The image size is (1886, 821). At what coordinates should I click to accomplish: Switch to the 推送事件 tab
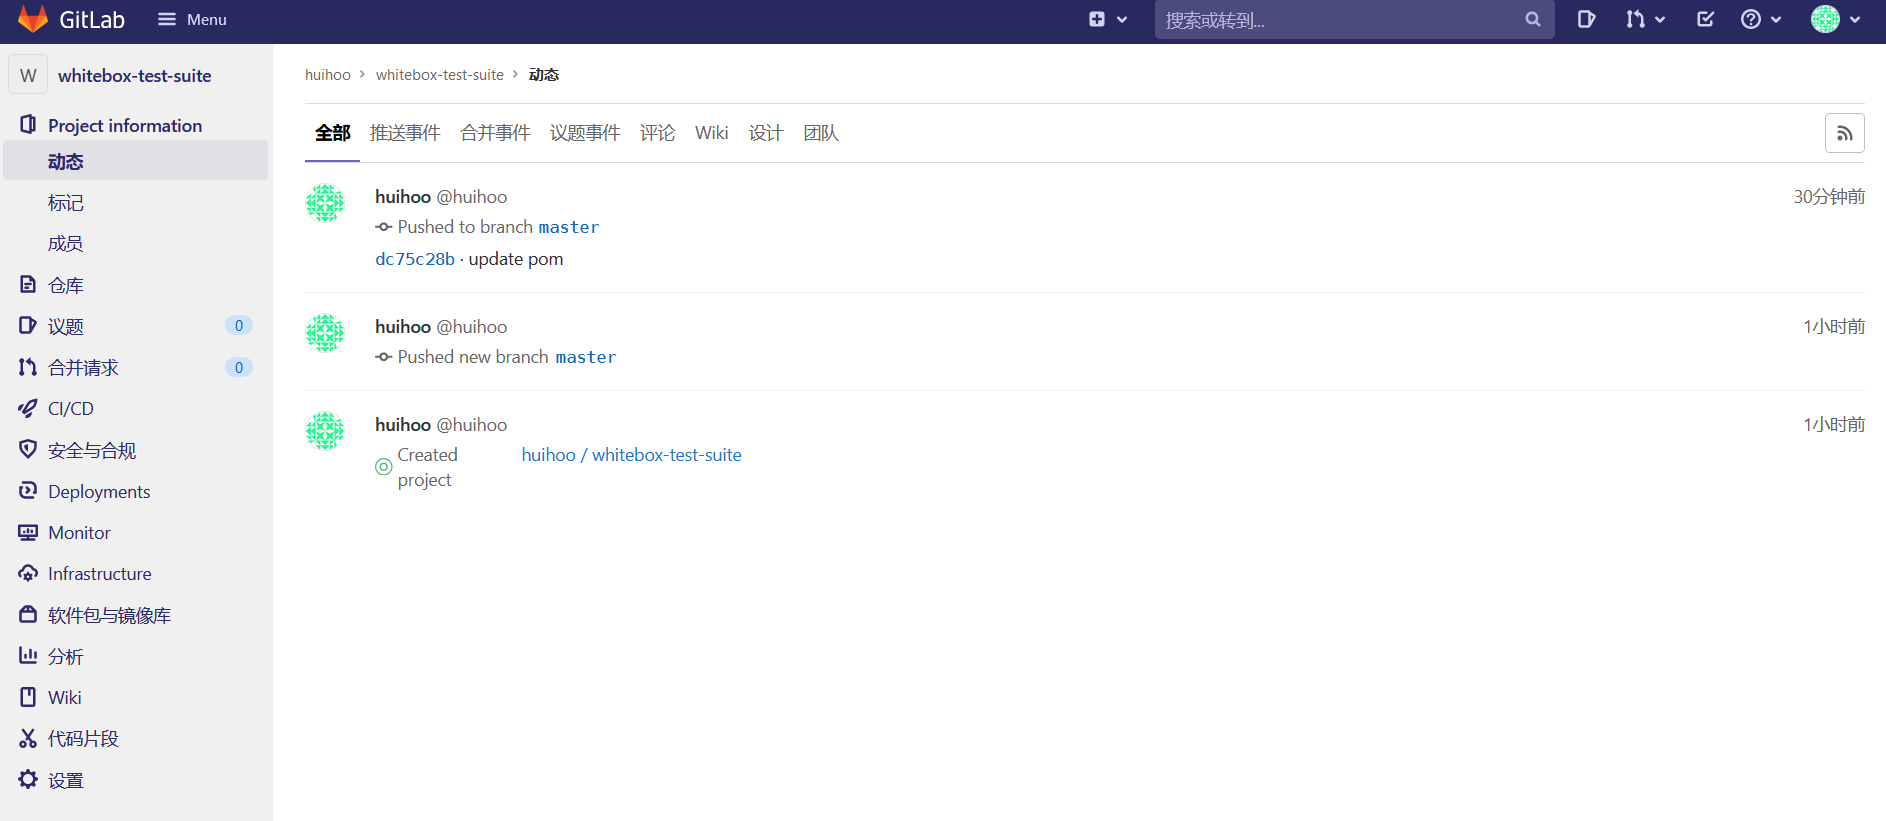point(404,133)
